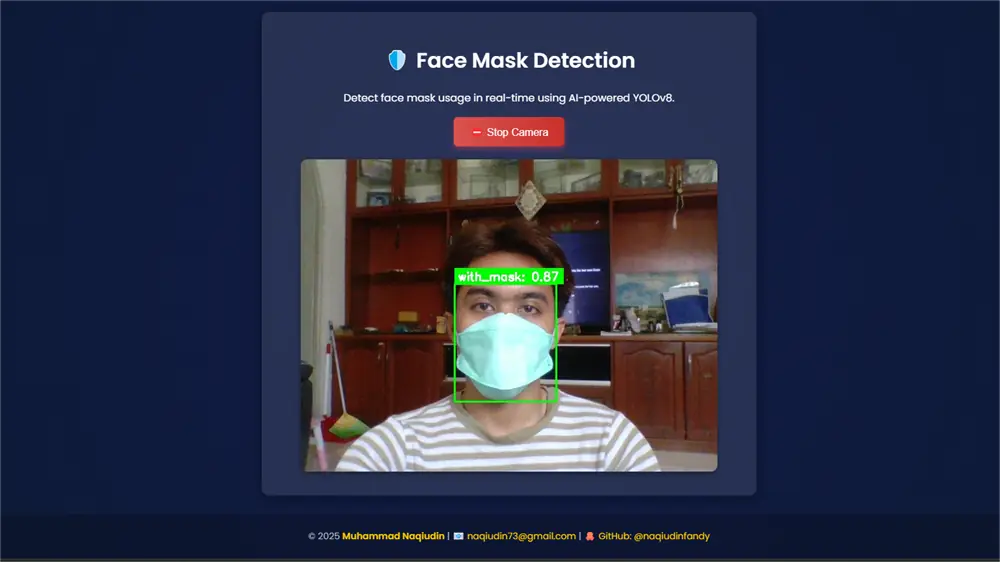Click the envelope email icon in footer

coord(459,536)
